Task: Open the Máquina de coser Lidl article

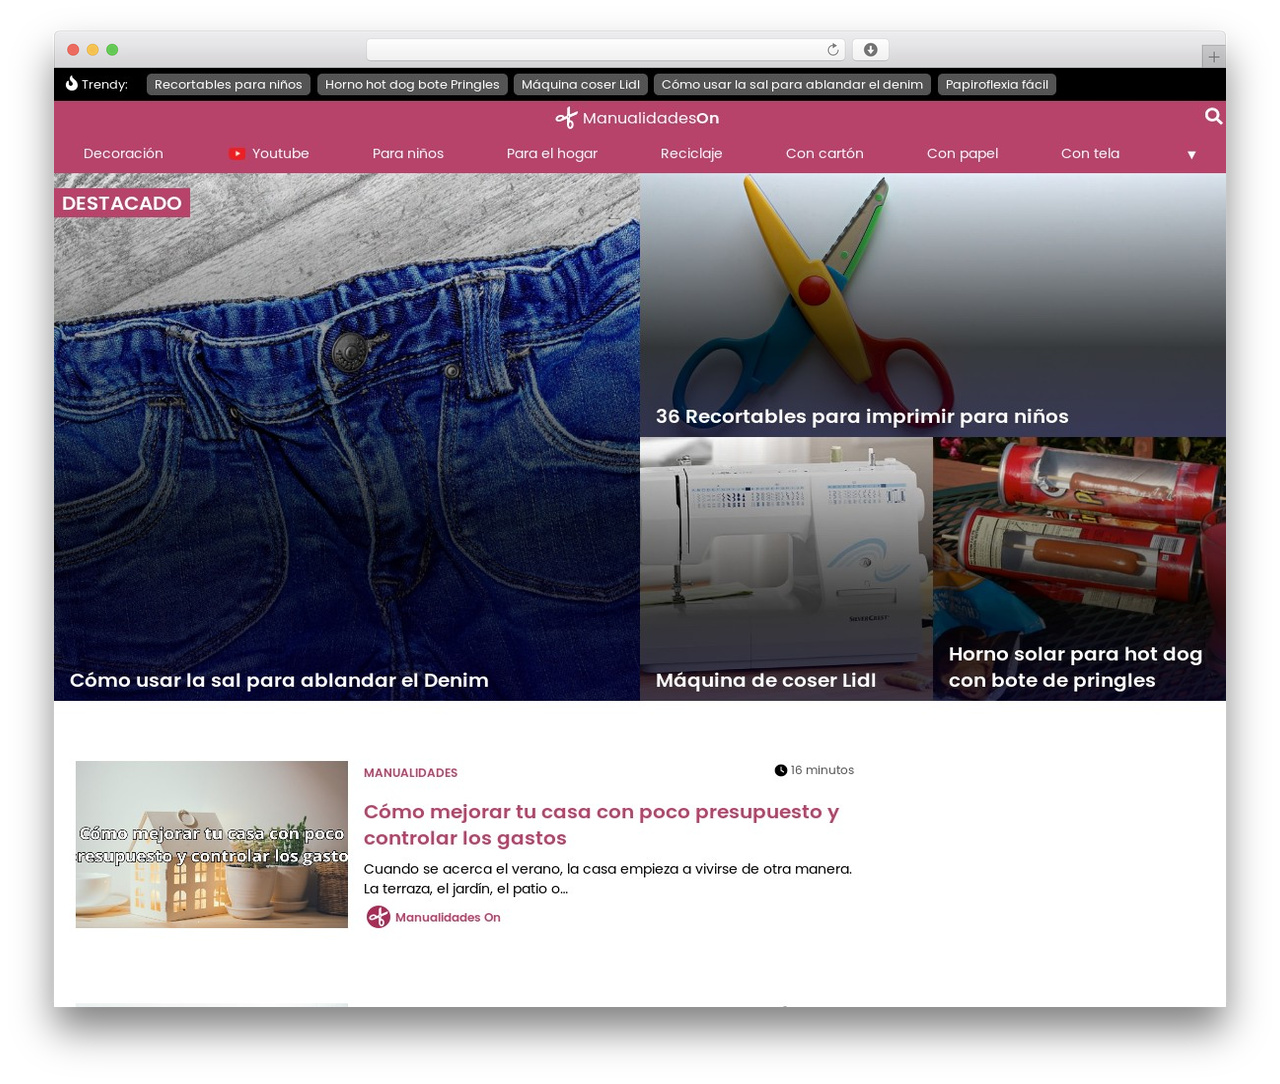Action: pos(766,680)
